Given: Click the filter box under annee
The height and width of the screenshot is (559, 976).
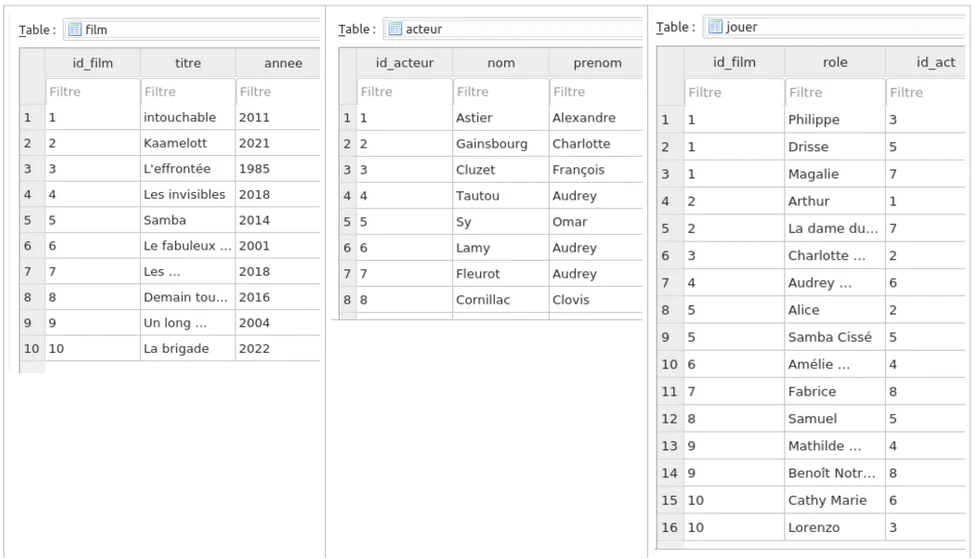Looking at the screenshot, I should tap(279, 92).
